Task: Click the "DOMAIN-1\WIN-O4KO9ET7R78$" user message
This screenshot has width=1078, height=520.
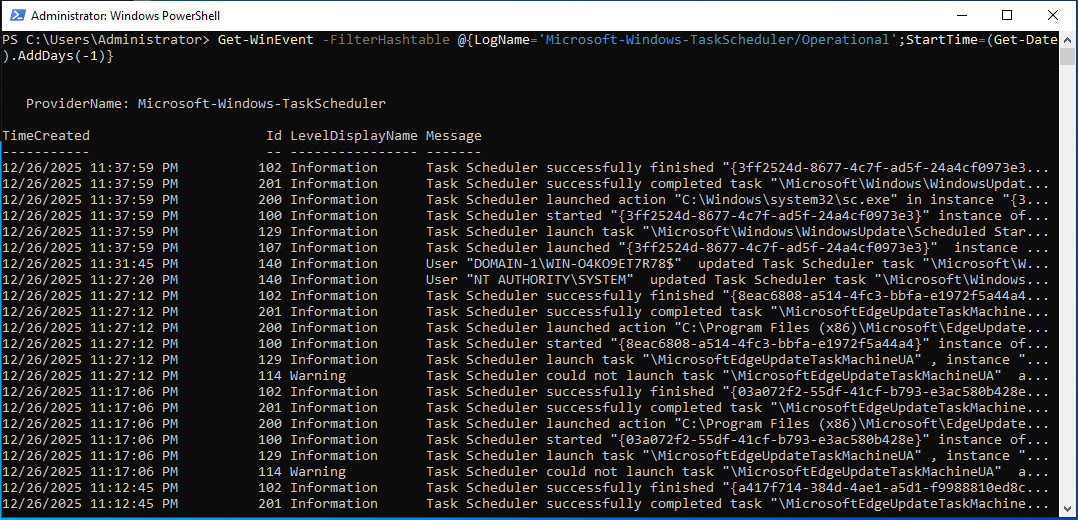Action: [x=738, y=263]
